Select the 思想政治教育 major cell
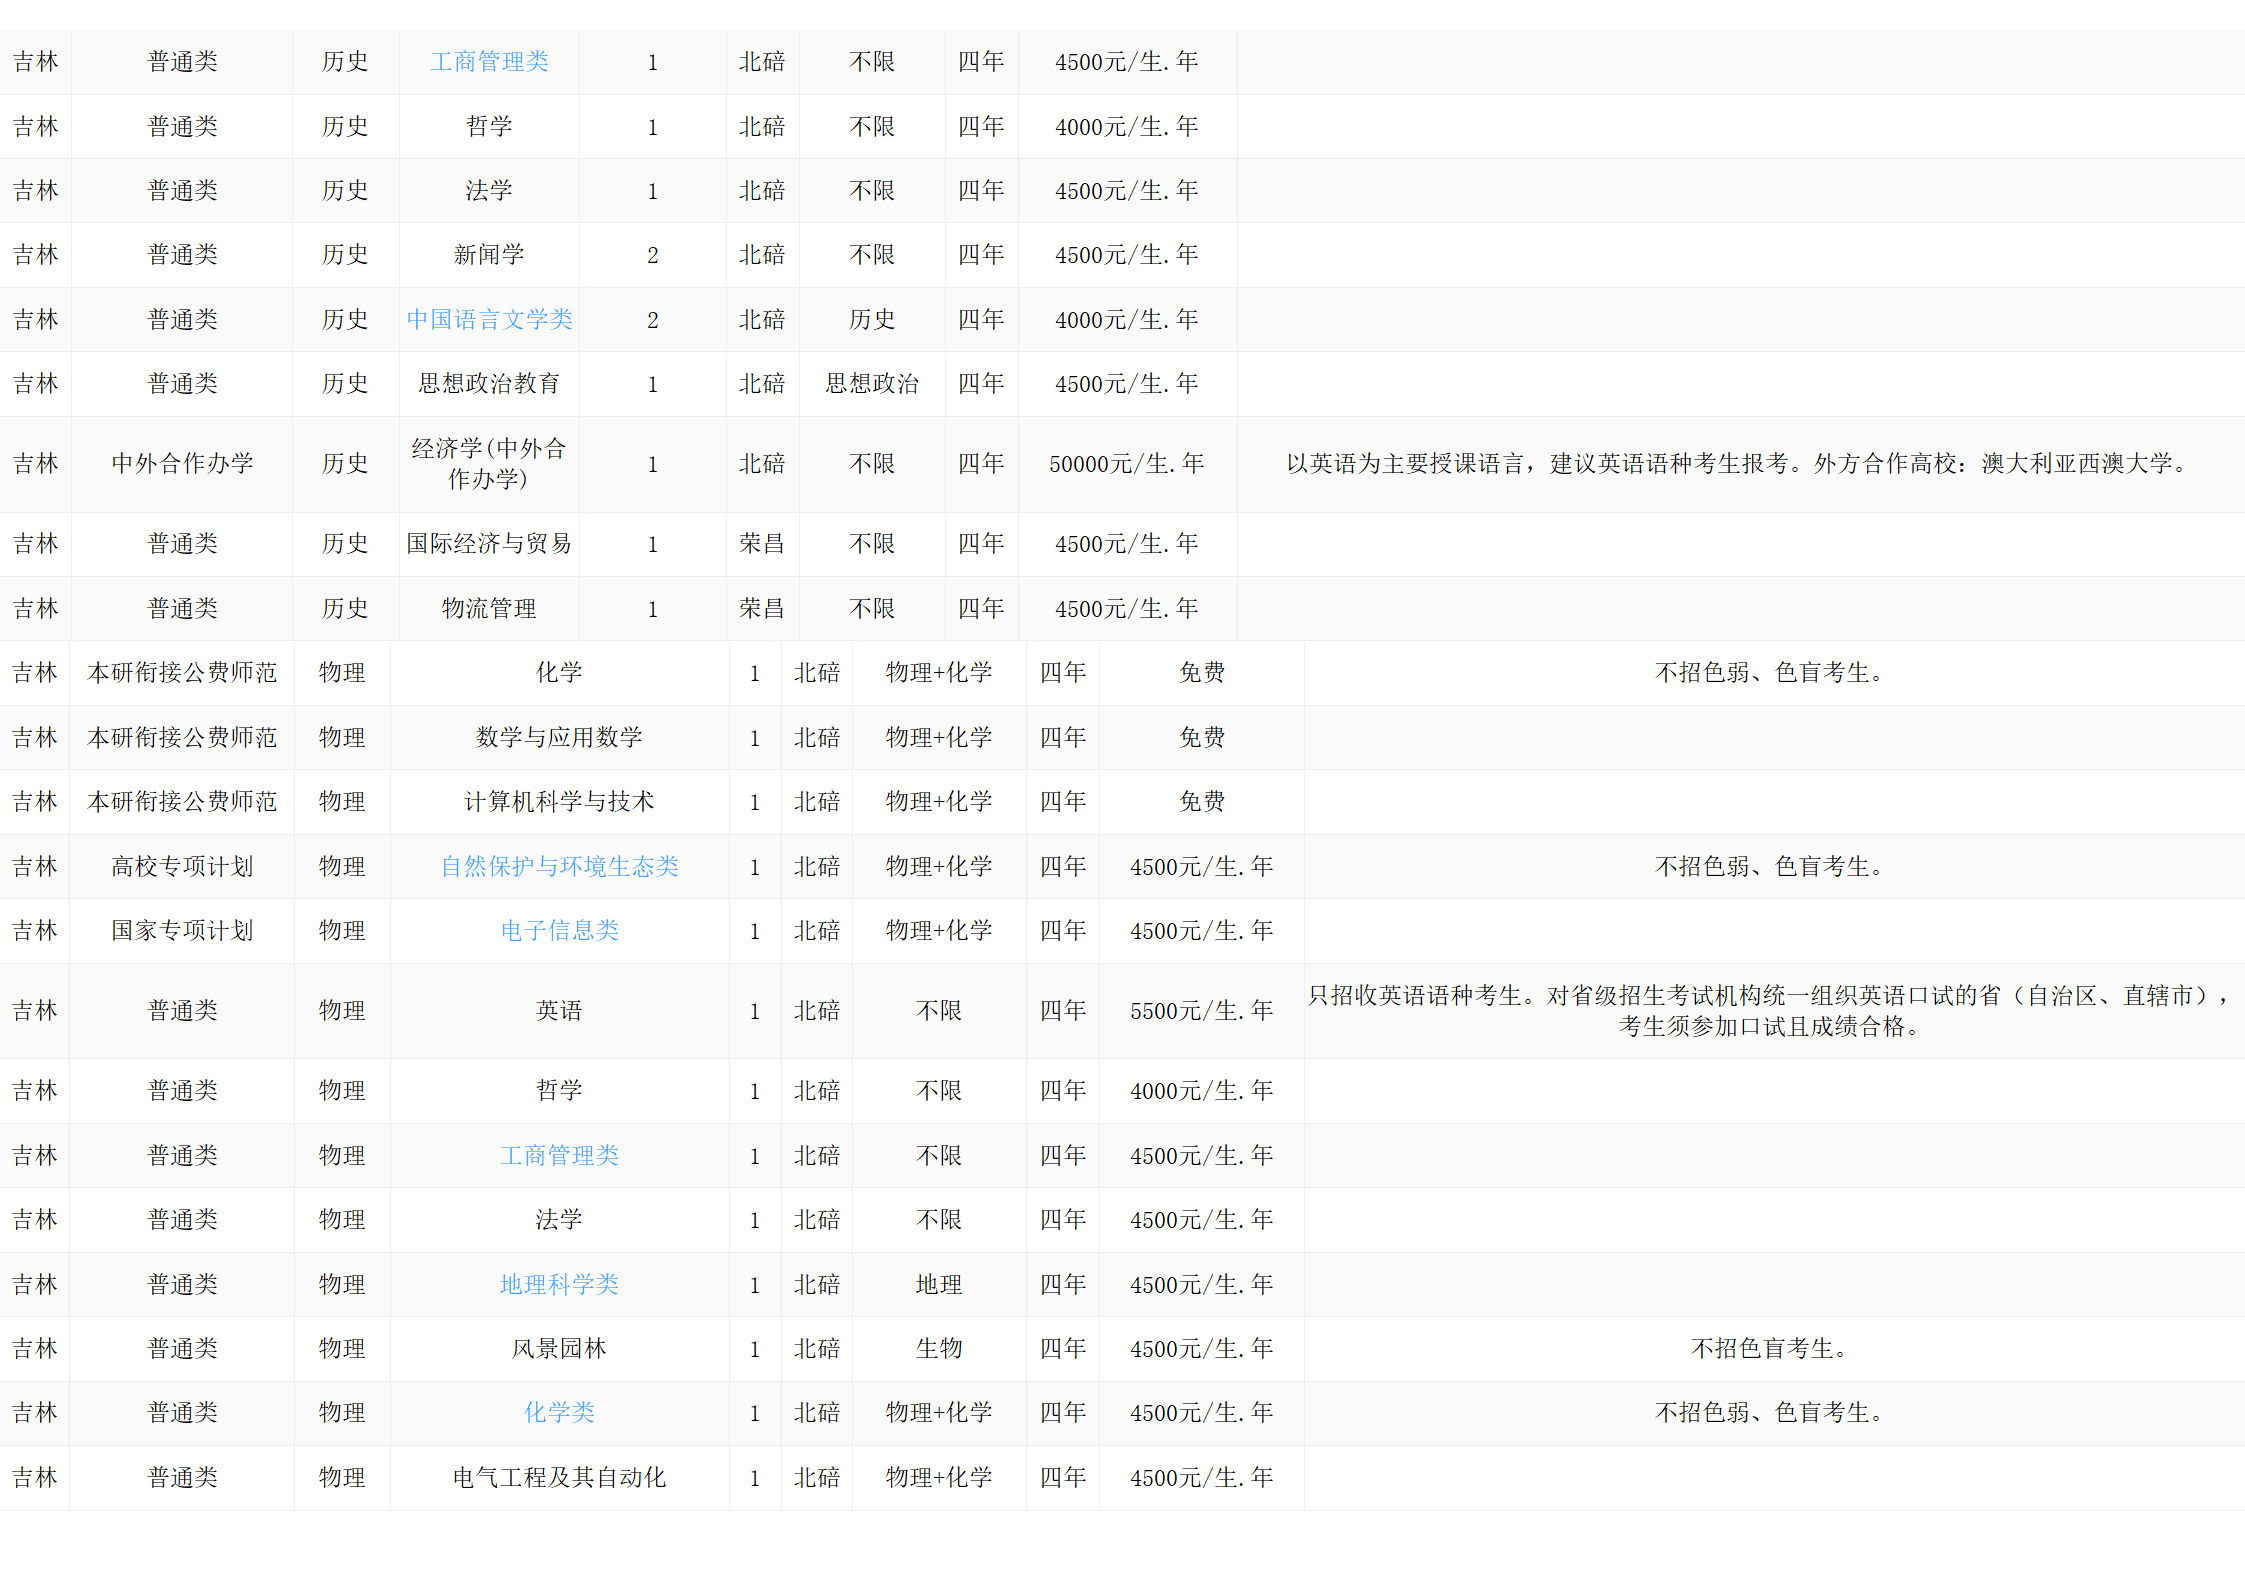Viewport: 2245px width, 1587px height. point(489,384)
